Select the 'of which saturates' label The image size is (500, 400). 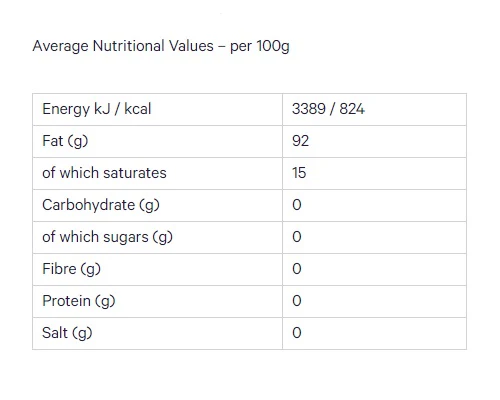(104, 173)
